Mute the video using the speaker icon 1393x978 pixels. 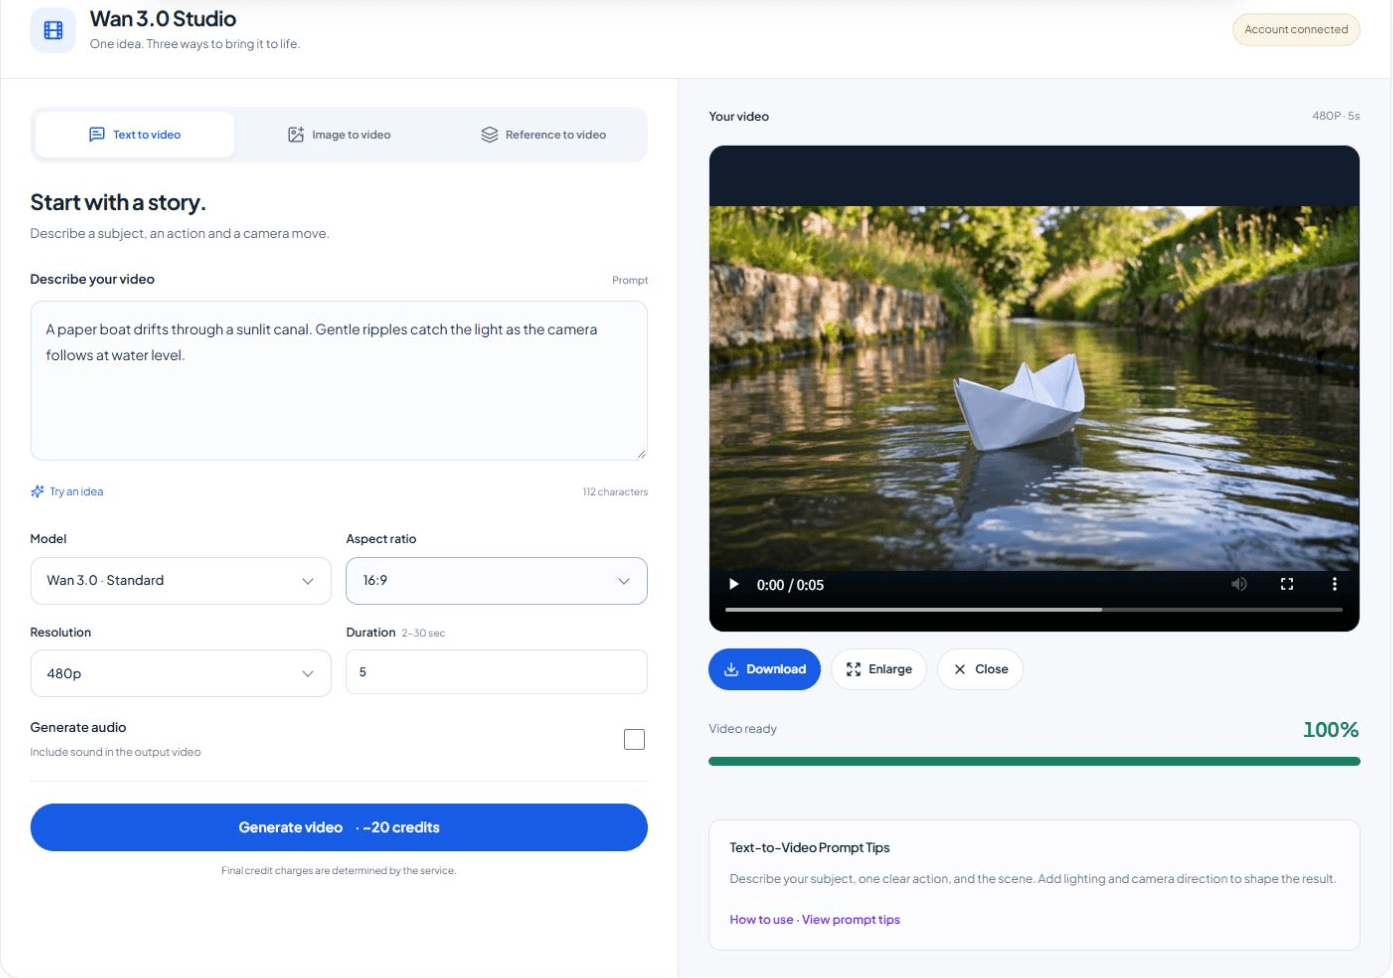coord(1239,584)
